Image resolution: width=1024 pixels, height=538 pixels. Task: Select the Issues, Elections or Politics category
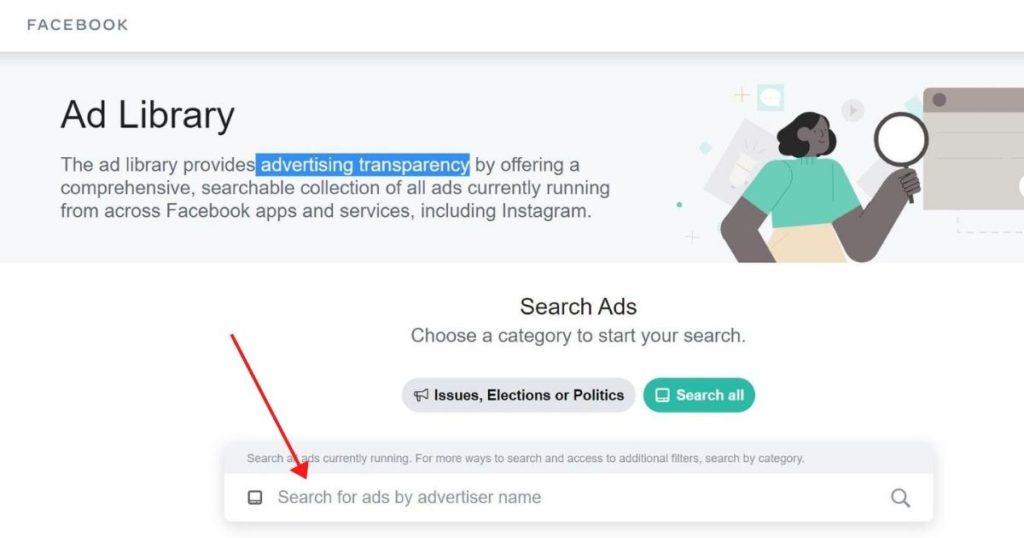519,395
